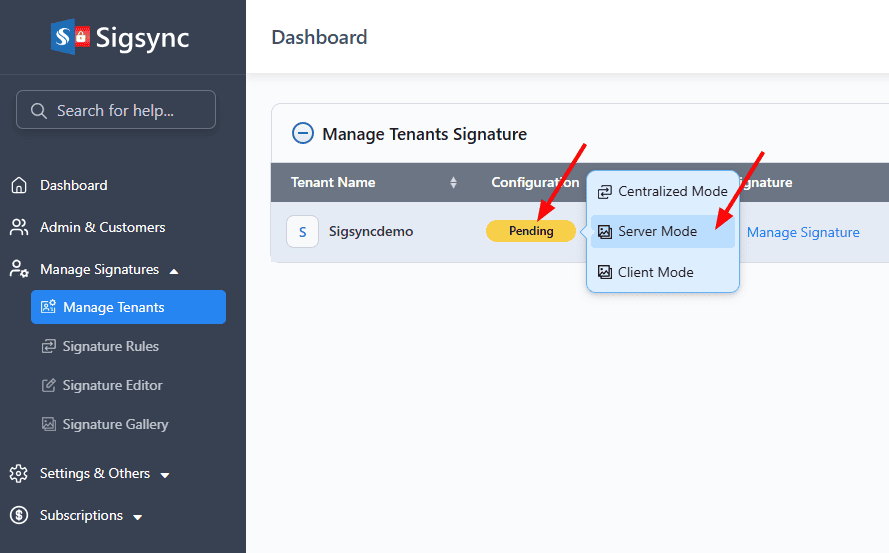Click the Signature Gallery image icon
Screen dimensions: 889x553
click(x=48, y=424)
